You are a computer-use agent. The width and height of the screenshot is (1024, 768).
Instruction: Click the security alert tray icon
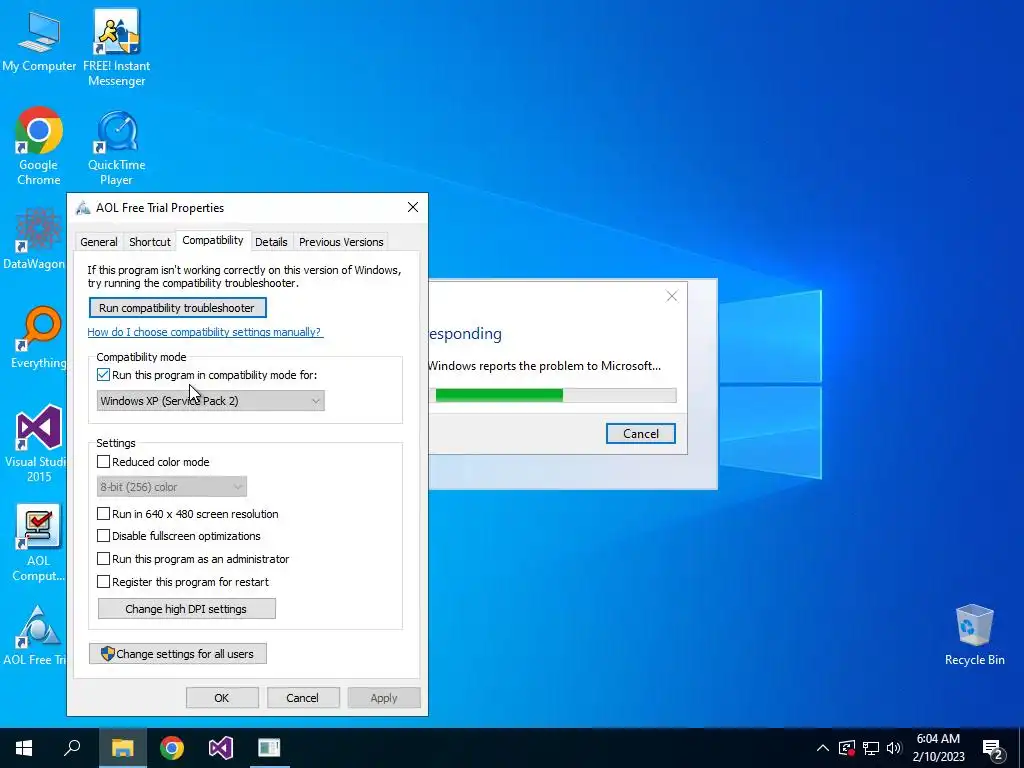(x=847, y=748)
